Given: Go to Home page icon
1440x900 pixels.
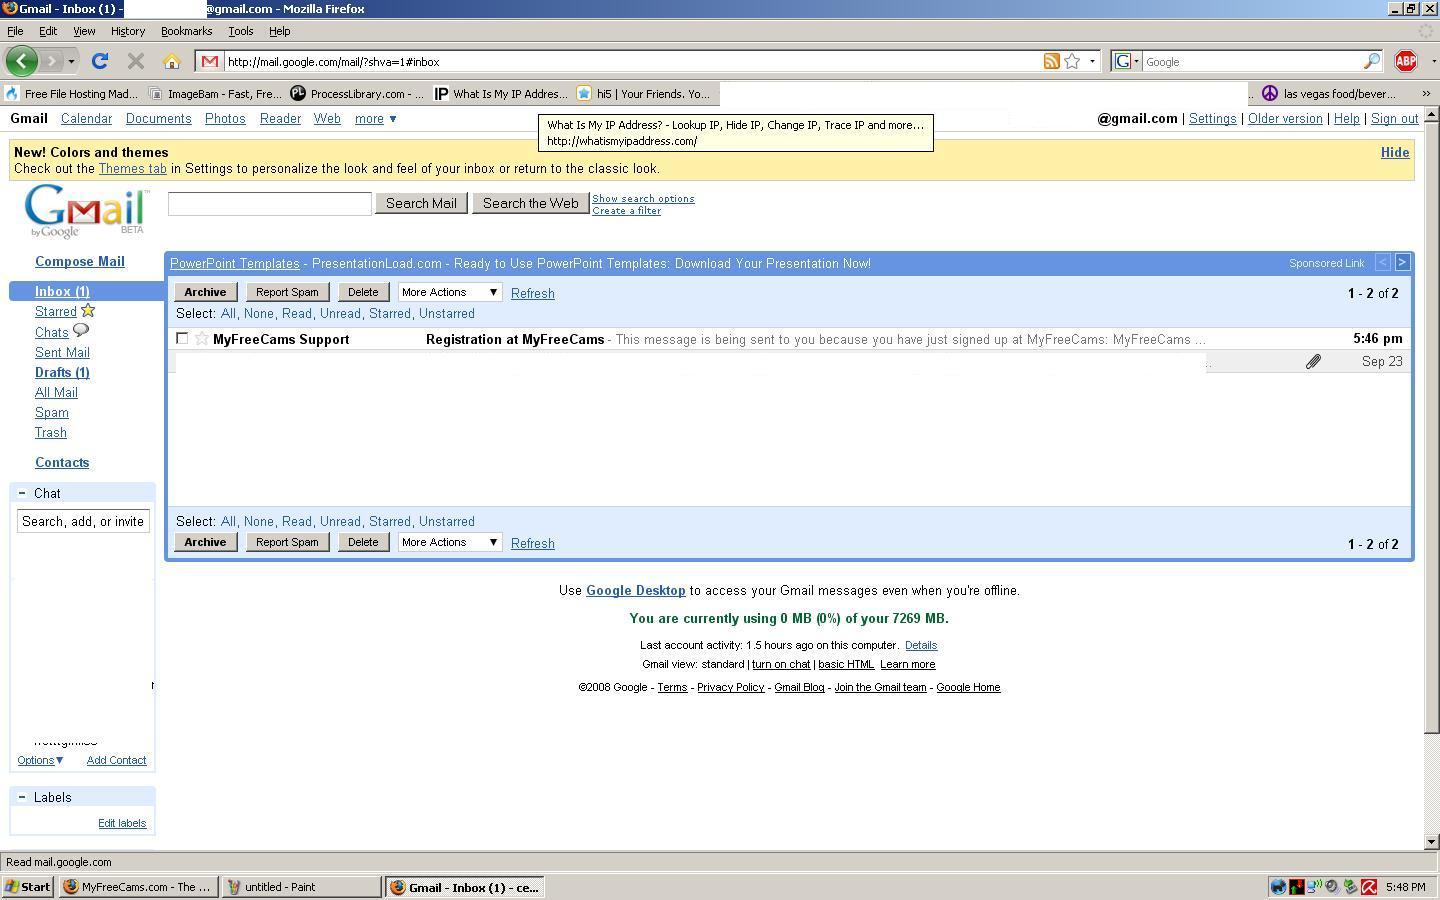Looking at the screenshot, I should (x=172, y=61).
